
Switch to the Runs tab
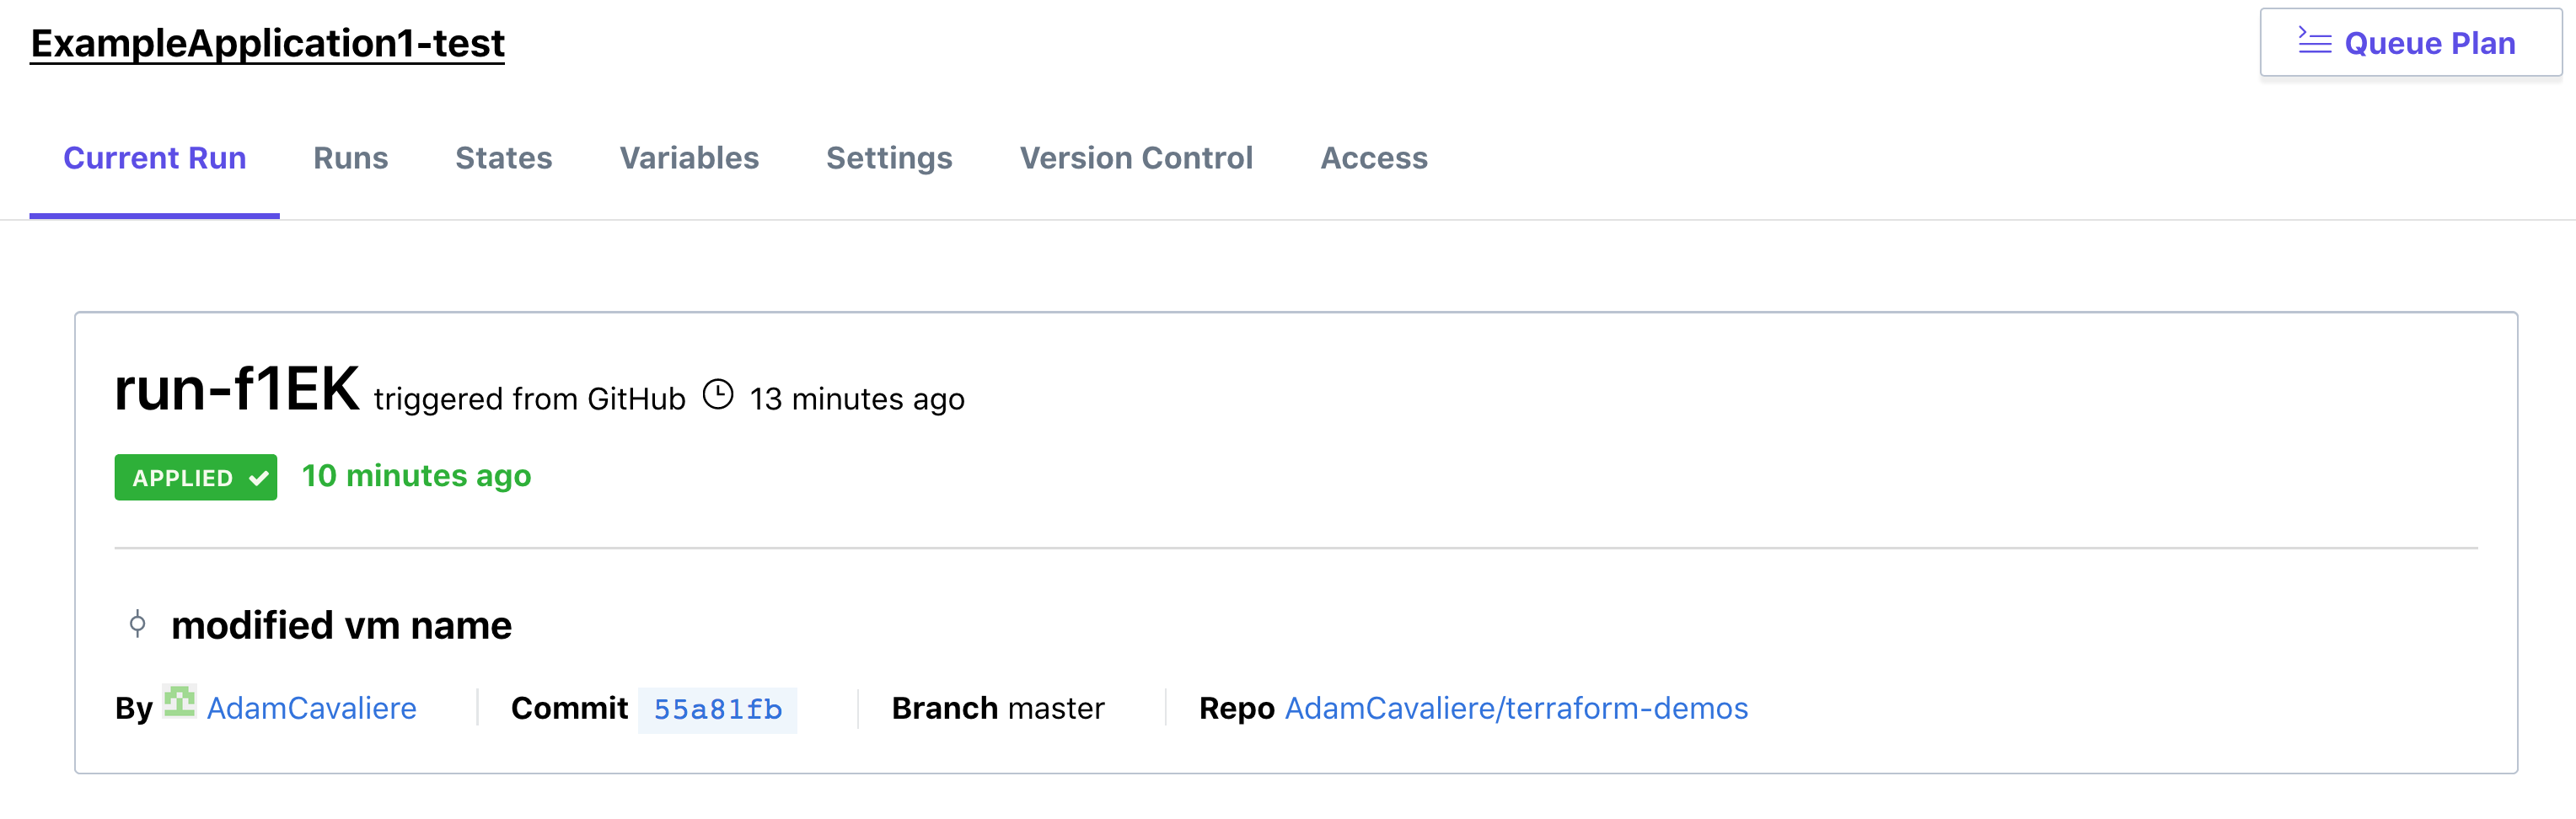[x=350, y=158]
